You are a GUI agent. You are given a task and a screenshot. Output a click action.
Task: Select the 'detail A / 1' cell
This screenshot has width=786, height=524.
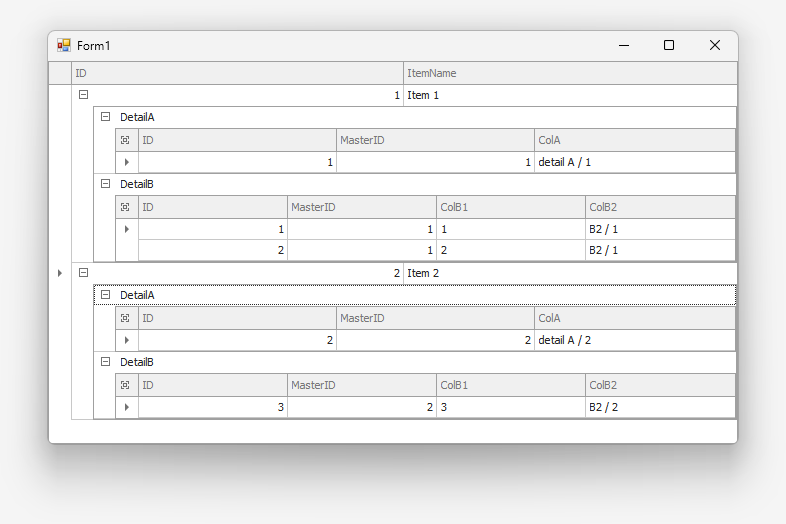click(635, 162)
